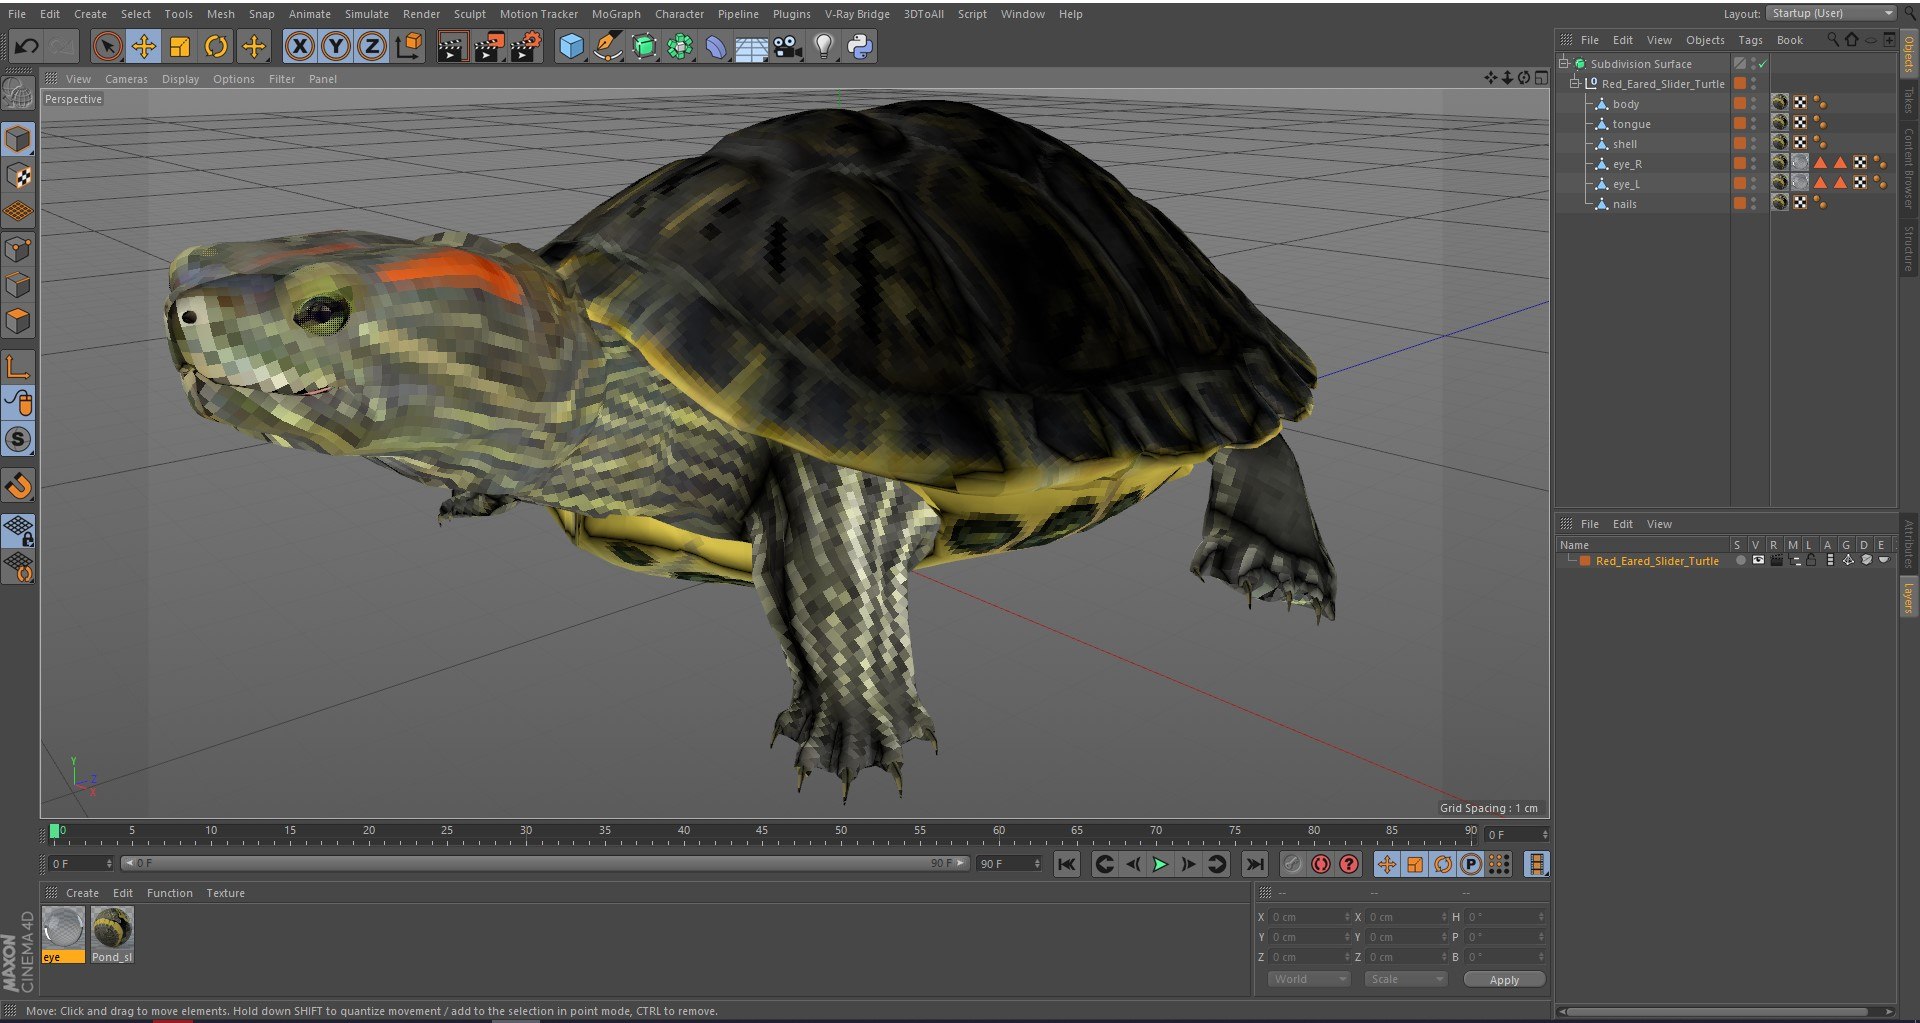Render the current view with clapperboard icon

point(452,46)
